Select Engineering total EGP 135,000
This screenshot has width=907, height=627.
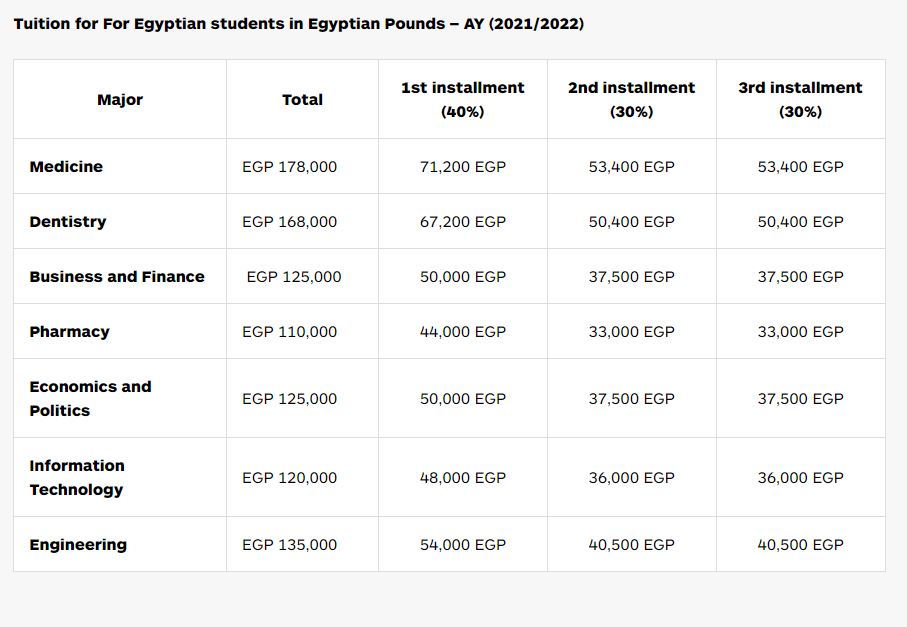tap(289, 545)
